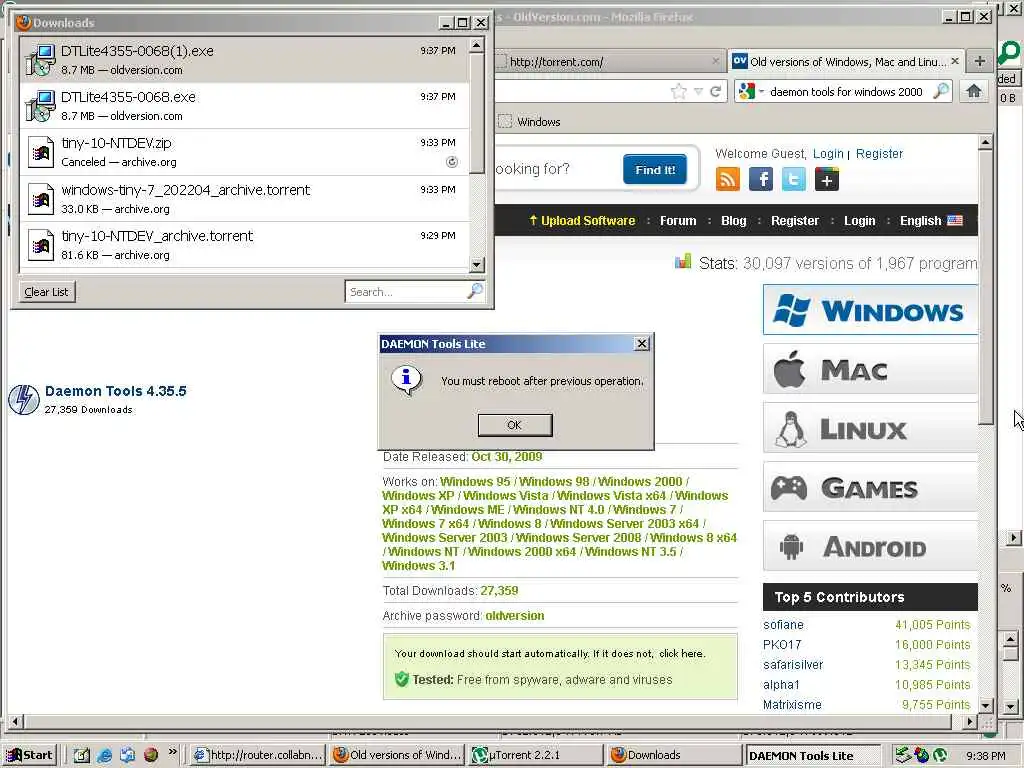Expand the quick launch overflow chevron
The height and width of the screenshot is (768, 1024).
coord(172,752)
